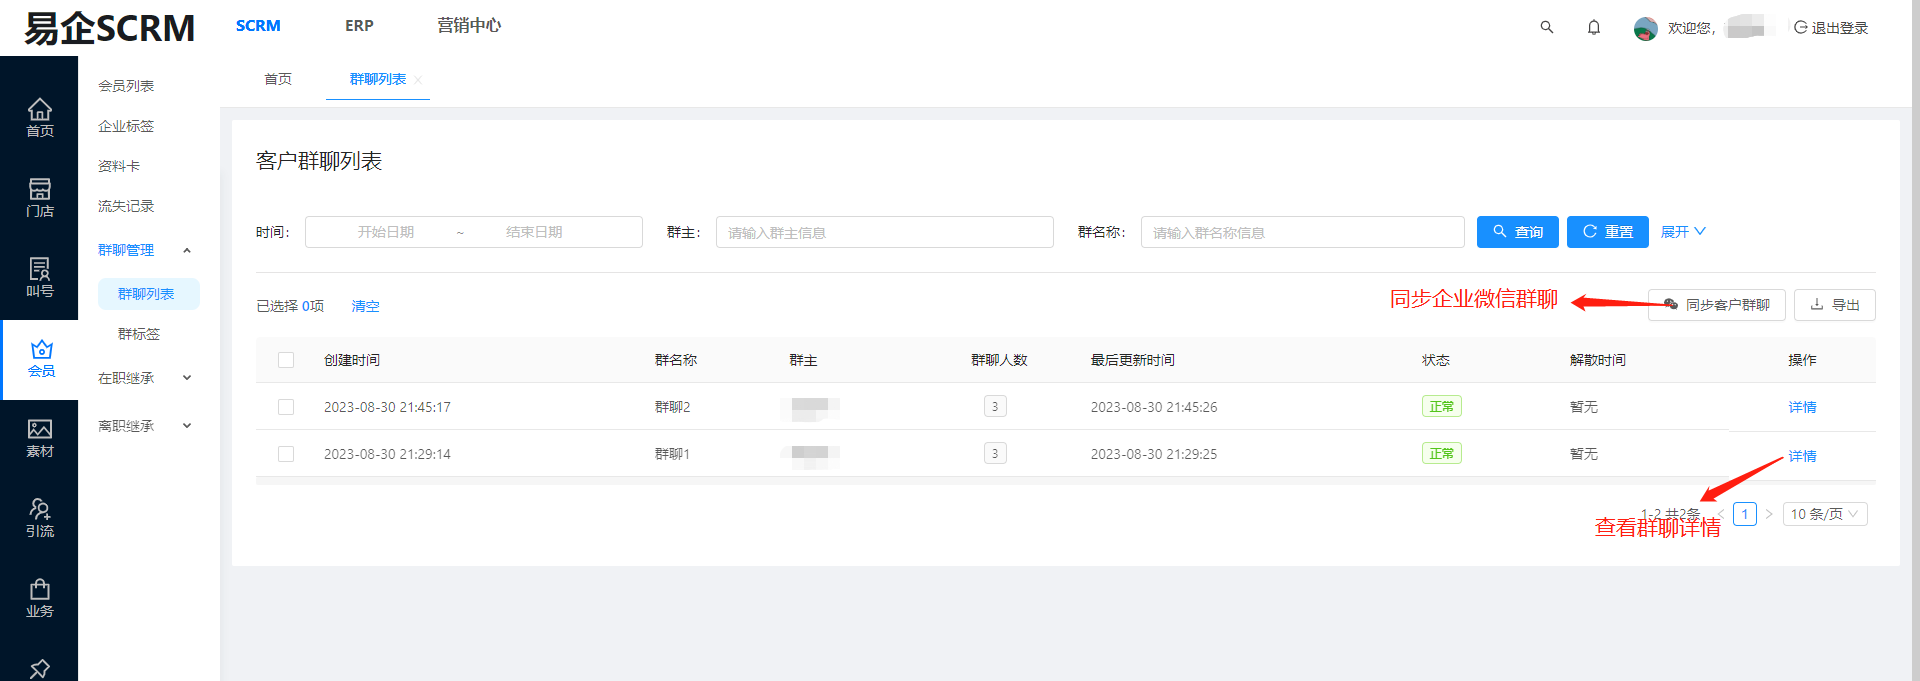The image size is (1920, 681).
Task: Switch to the ERP top menu
Action: [359, 26]
